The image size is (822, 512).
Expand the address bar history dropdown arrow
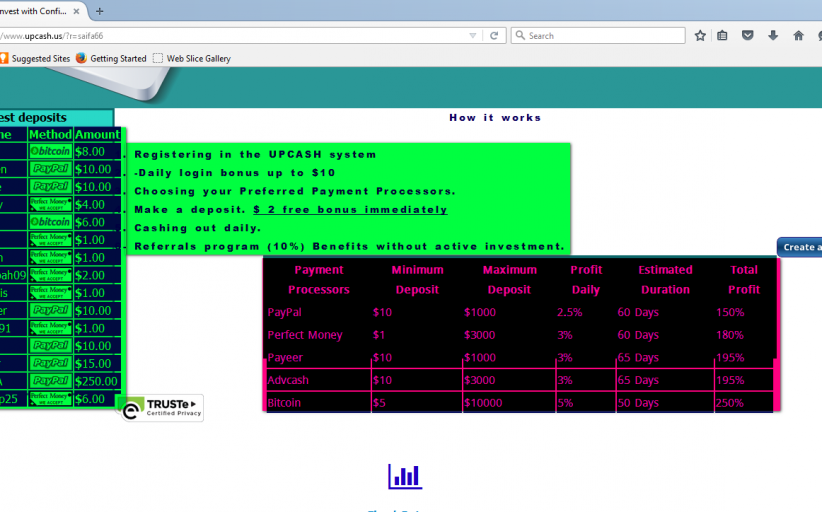(x=473, y=35)
